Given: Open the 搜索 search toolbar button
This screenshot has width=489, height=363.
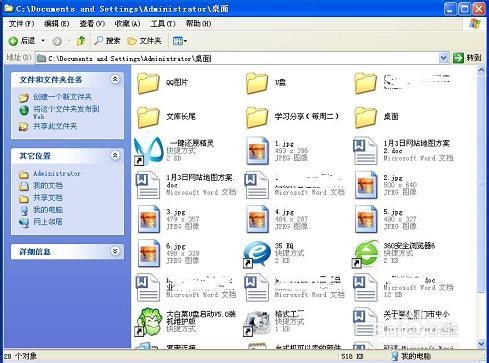Looking at the screenshot, I should coord(107,41).
